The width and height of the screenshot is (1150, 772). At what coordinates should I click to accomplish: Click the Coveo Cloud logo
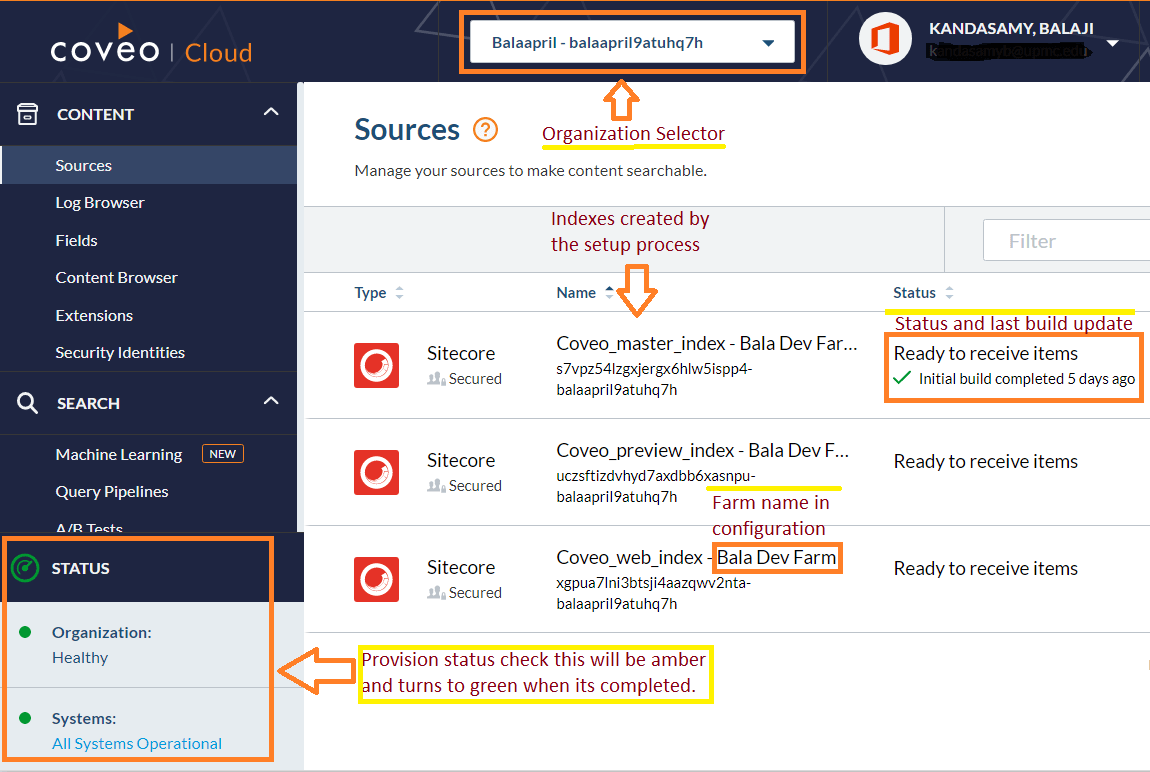coord(151,45)
